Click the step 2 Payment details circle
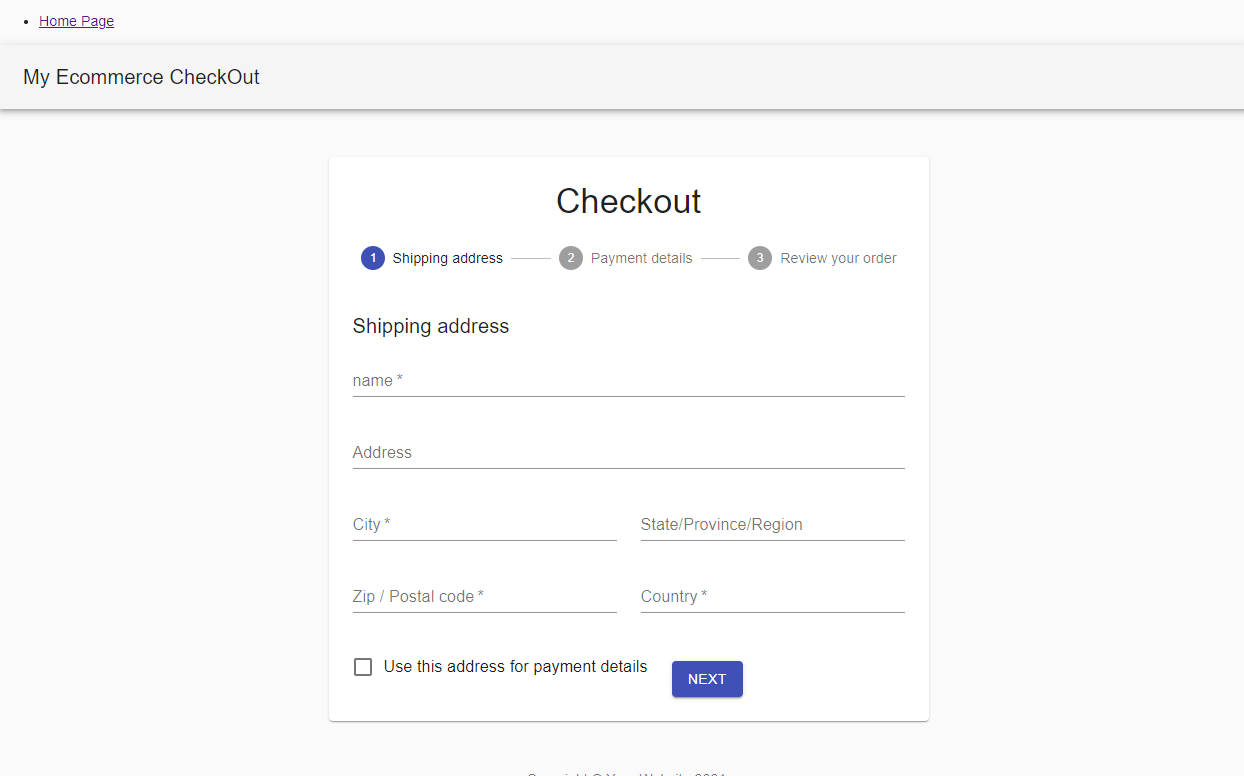1244x776 pixels. 571,258
